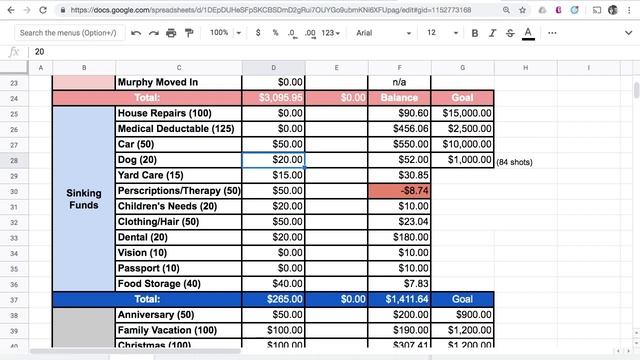Select the Dog (20) label cell
The image size is (640, 360).
178,160
